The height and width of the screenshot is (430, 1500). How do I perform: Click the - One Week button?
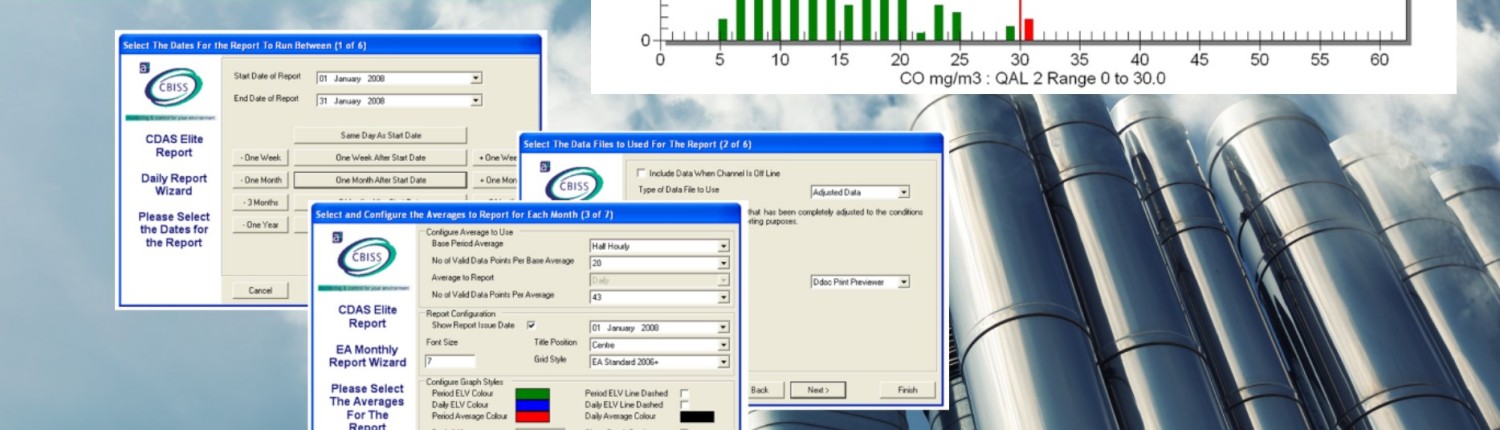(x=262, y=158)
